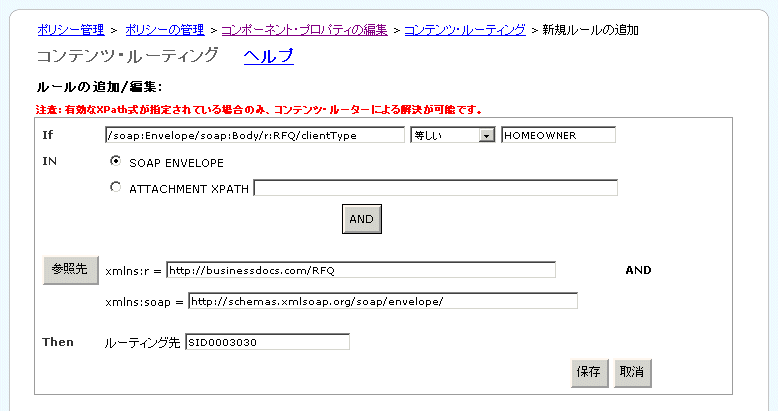This screenshot has width=778, height=411.
Task: Select the SOAP ENVELOPE radio button
Action: tap(116, 161)
